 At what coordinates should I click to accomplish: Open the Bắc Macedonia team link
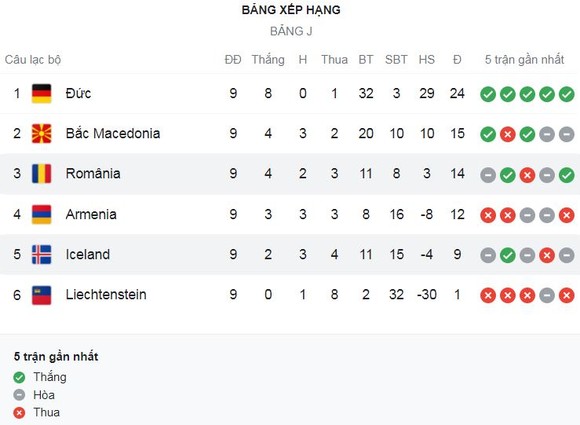[113, 133]
